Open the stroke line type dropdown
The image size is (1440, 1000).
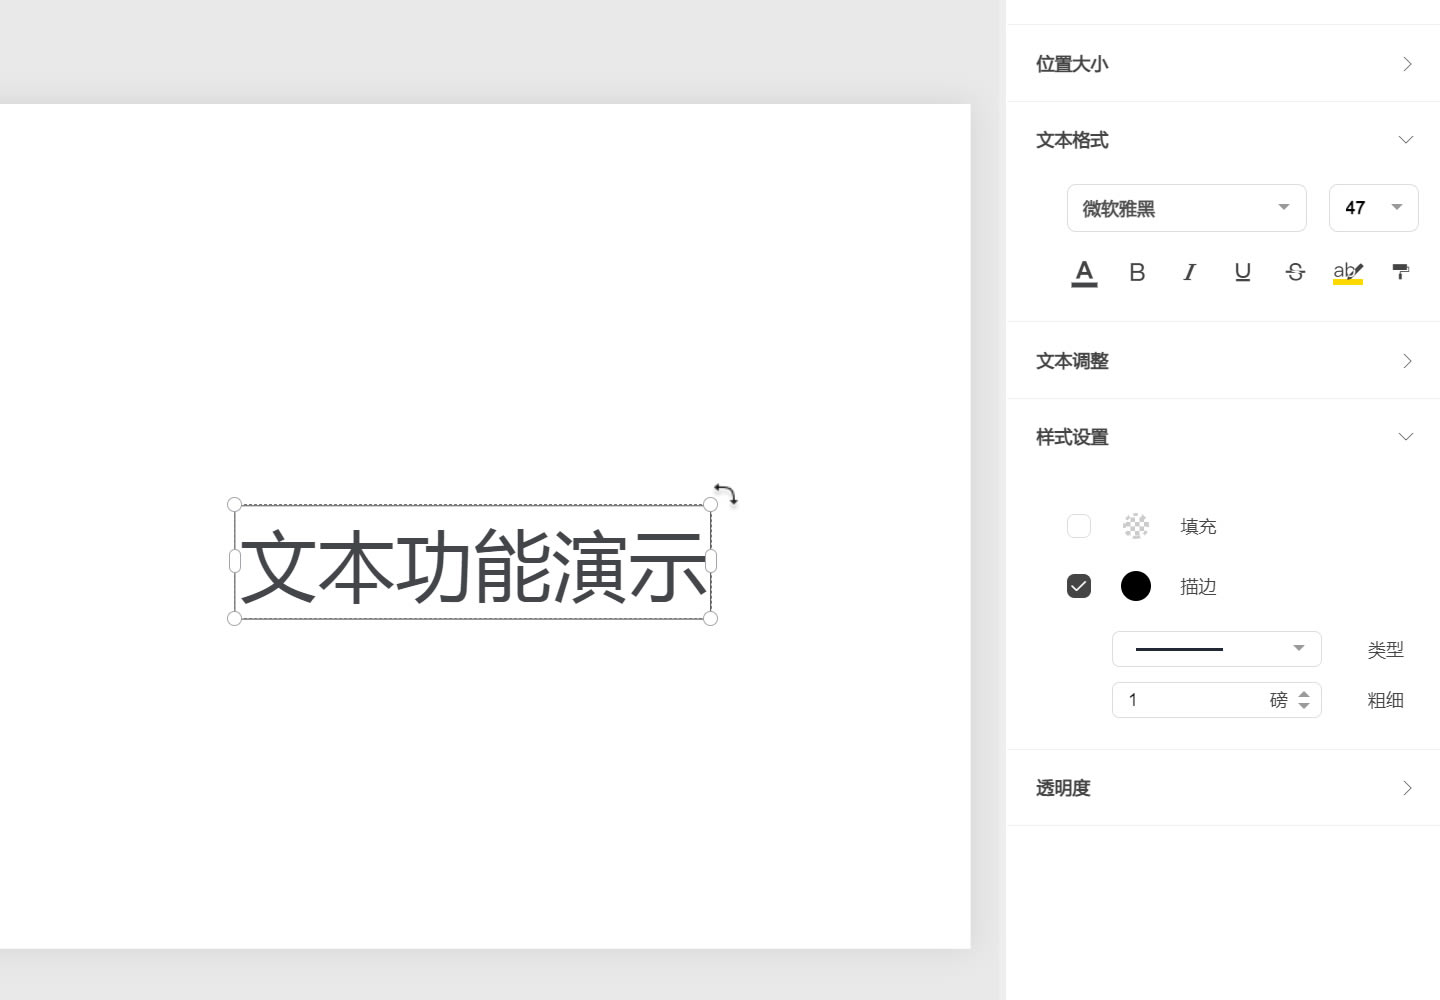(x=1217, y=649)
